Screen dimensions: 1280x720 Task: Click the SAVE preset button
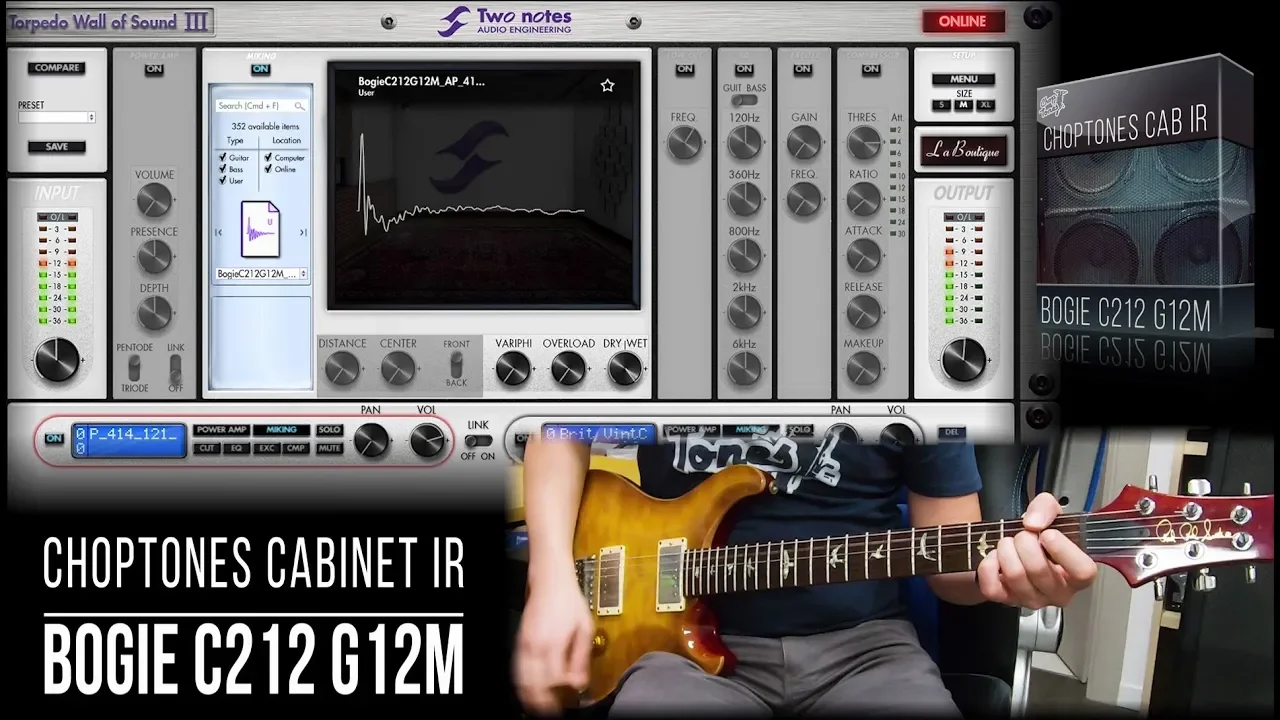click(x=57, y=147)
